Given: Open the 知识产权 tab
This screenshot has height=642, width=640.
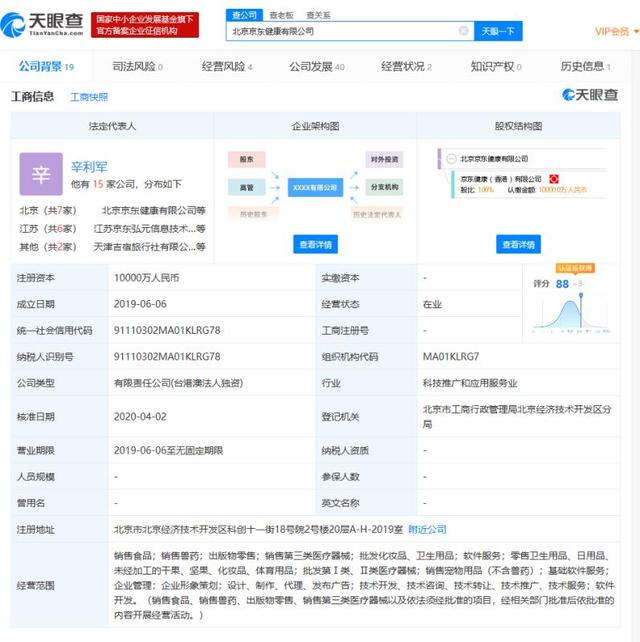Looking at the screenshot, I should coord(495,66).
